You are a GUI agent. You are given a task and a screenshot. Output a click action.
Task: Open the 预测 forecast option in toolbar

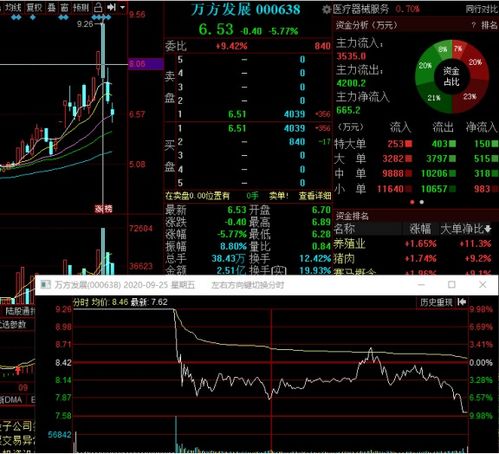coord(81,7)
